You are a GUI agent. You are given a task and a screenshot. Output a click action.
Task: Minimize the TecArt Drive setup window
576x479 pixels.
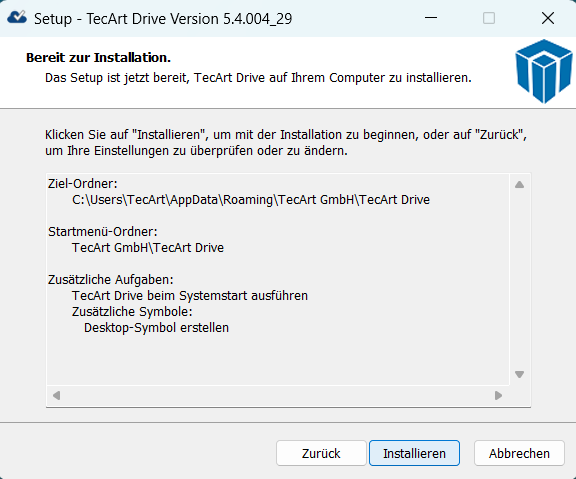431,18
